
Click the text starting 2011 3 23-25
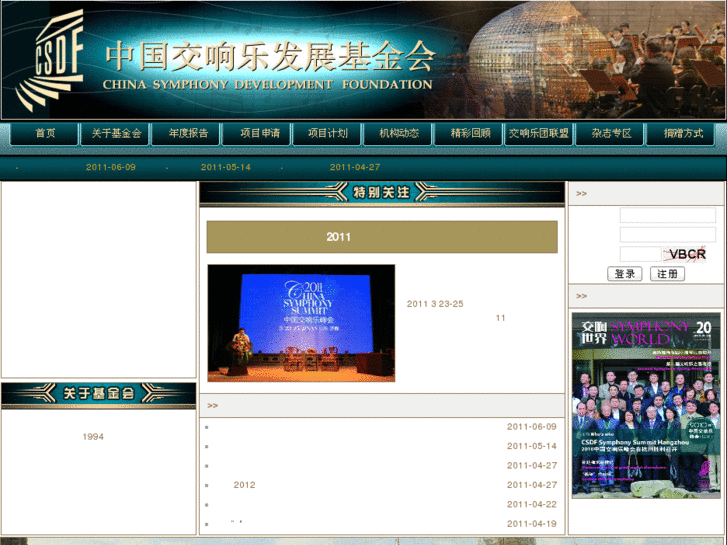pyautogui.click(x=435, y=304)
